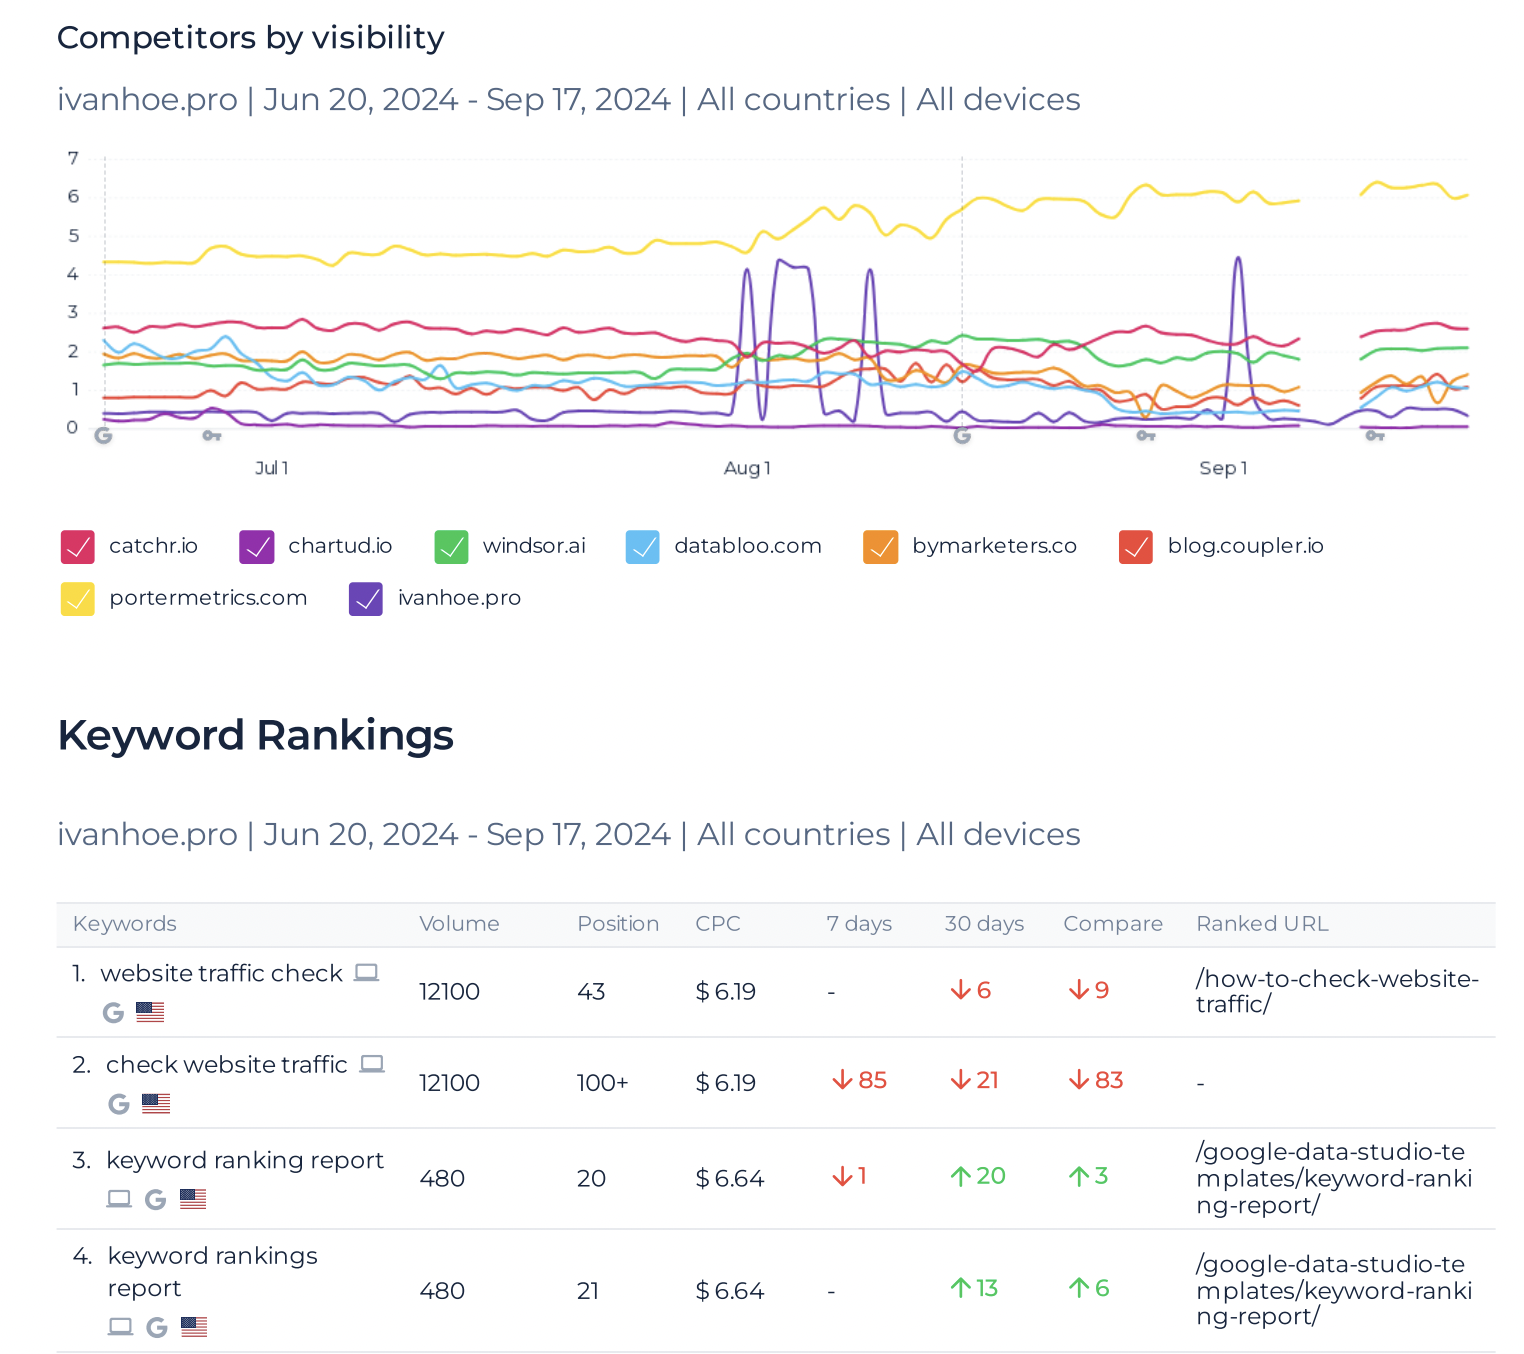1524x1354 pixels.
Task: Click the 7-day change down 85
Action: pyautogui.click(x=859, y=1080)
